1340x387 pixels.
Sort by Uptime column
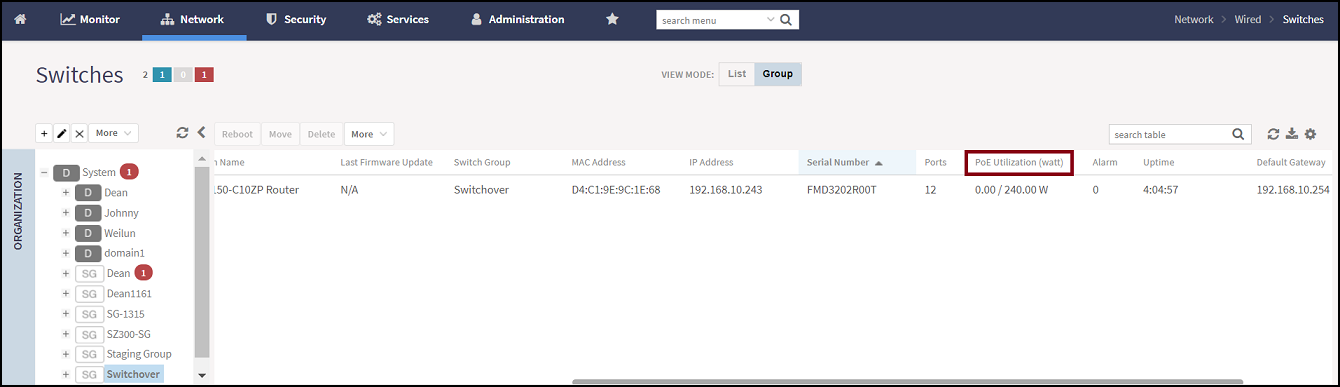(x=1159, y=162)
